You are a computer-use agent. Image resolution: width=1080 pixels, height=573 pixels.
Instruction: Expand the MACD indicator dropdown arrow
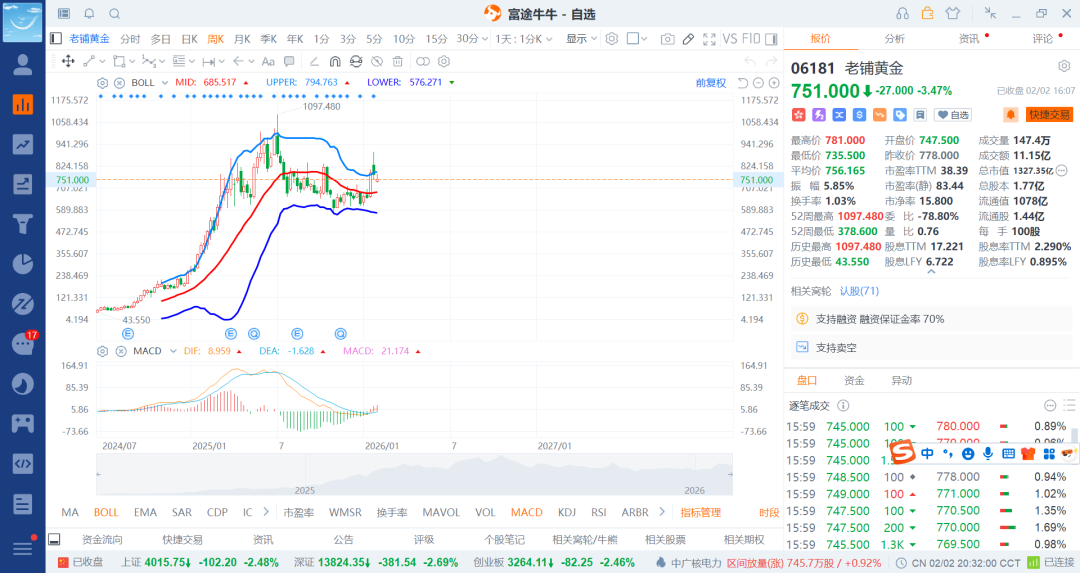click(x=173, y=351)
